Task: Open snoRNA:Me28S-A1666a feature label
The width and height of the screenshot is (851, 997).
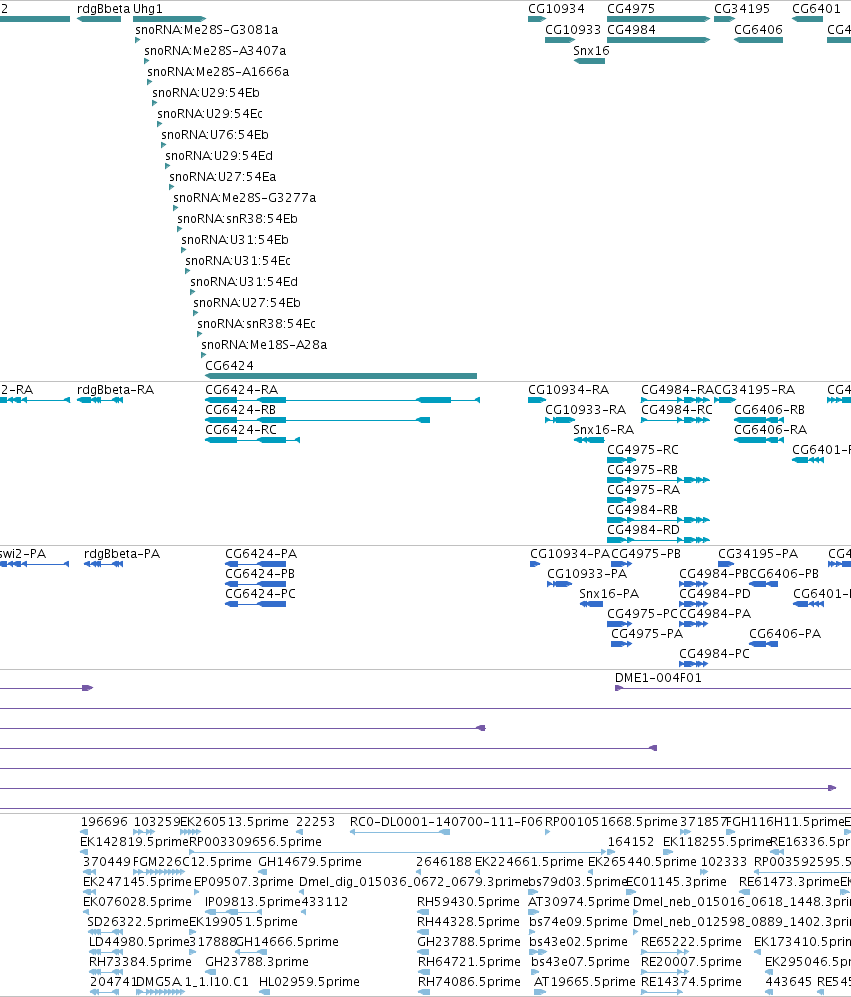Action: (218, 72)
